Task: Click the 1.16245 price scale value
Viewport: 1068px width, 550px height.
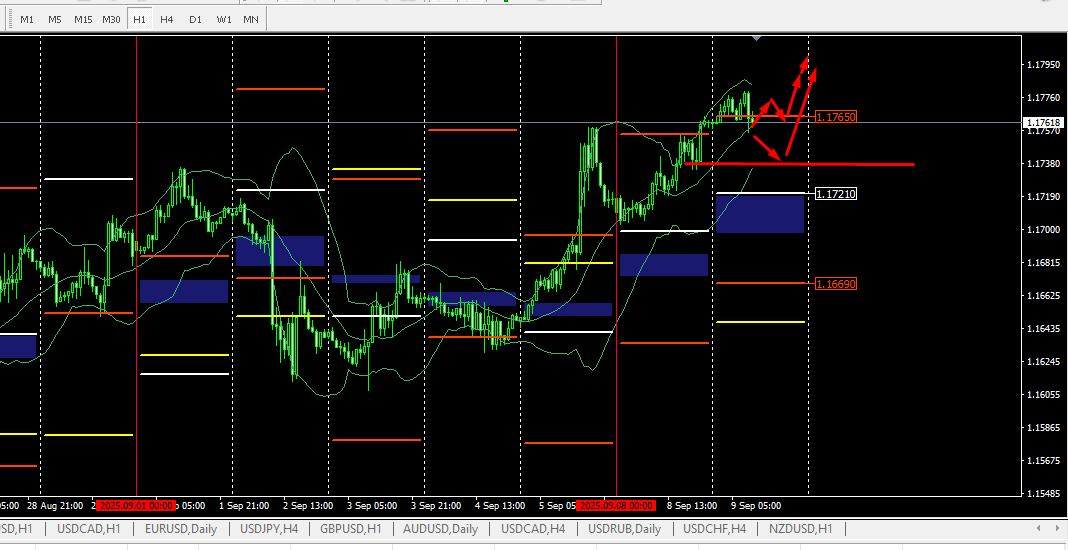Action: pos(1043,361)
